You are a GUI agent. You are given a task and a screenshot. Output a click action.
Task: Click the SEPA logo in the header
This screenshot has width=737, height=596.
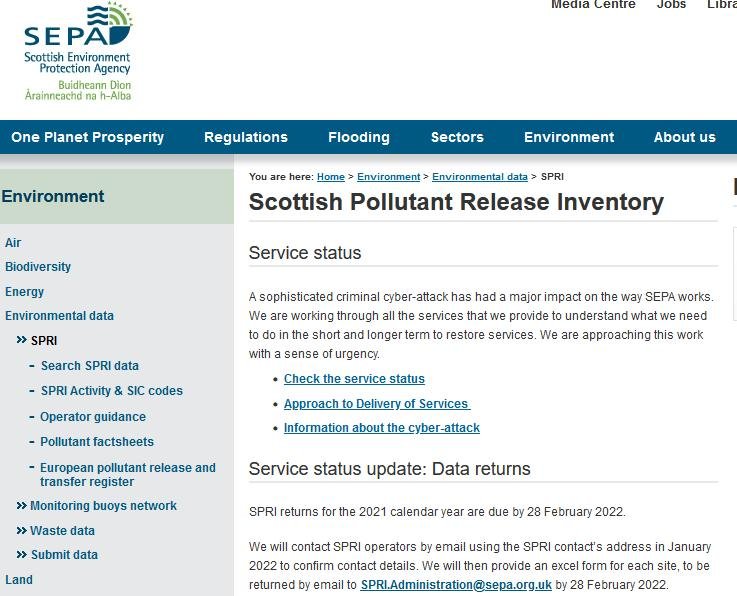coord(78,50)
